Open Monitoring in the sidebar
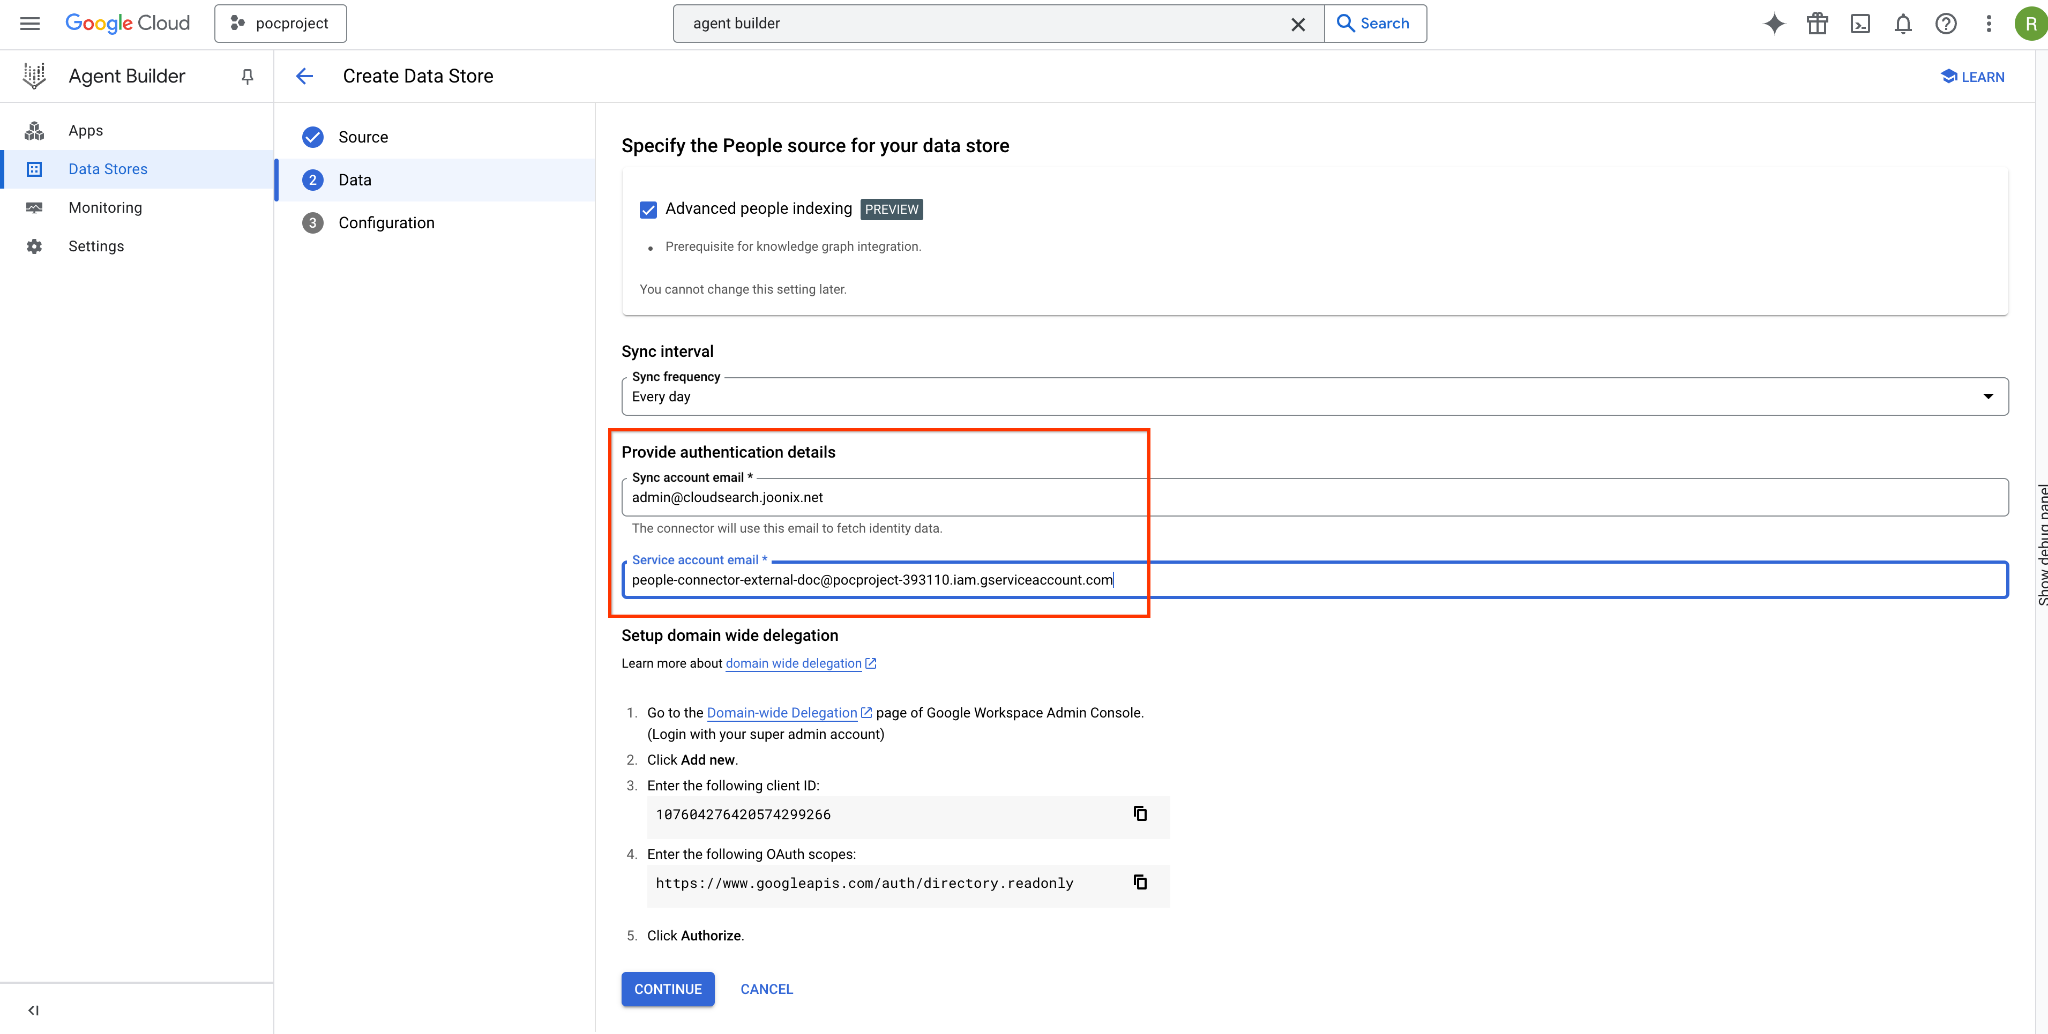This screenshot has width=2048, height=1034. (x=137, y=208)
